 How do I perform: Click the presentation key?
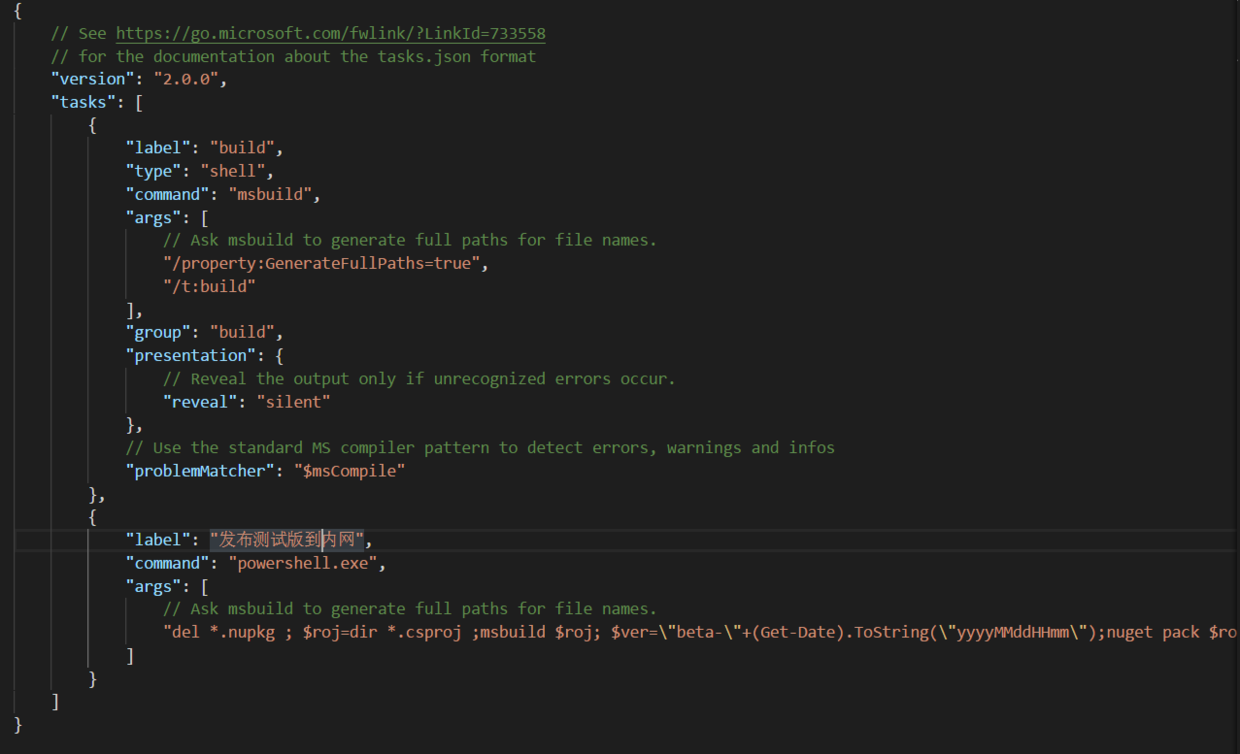coord(191,354)
